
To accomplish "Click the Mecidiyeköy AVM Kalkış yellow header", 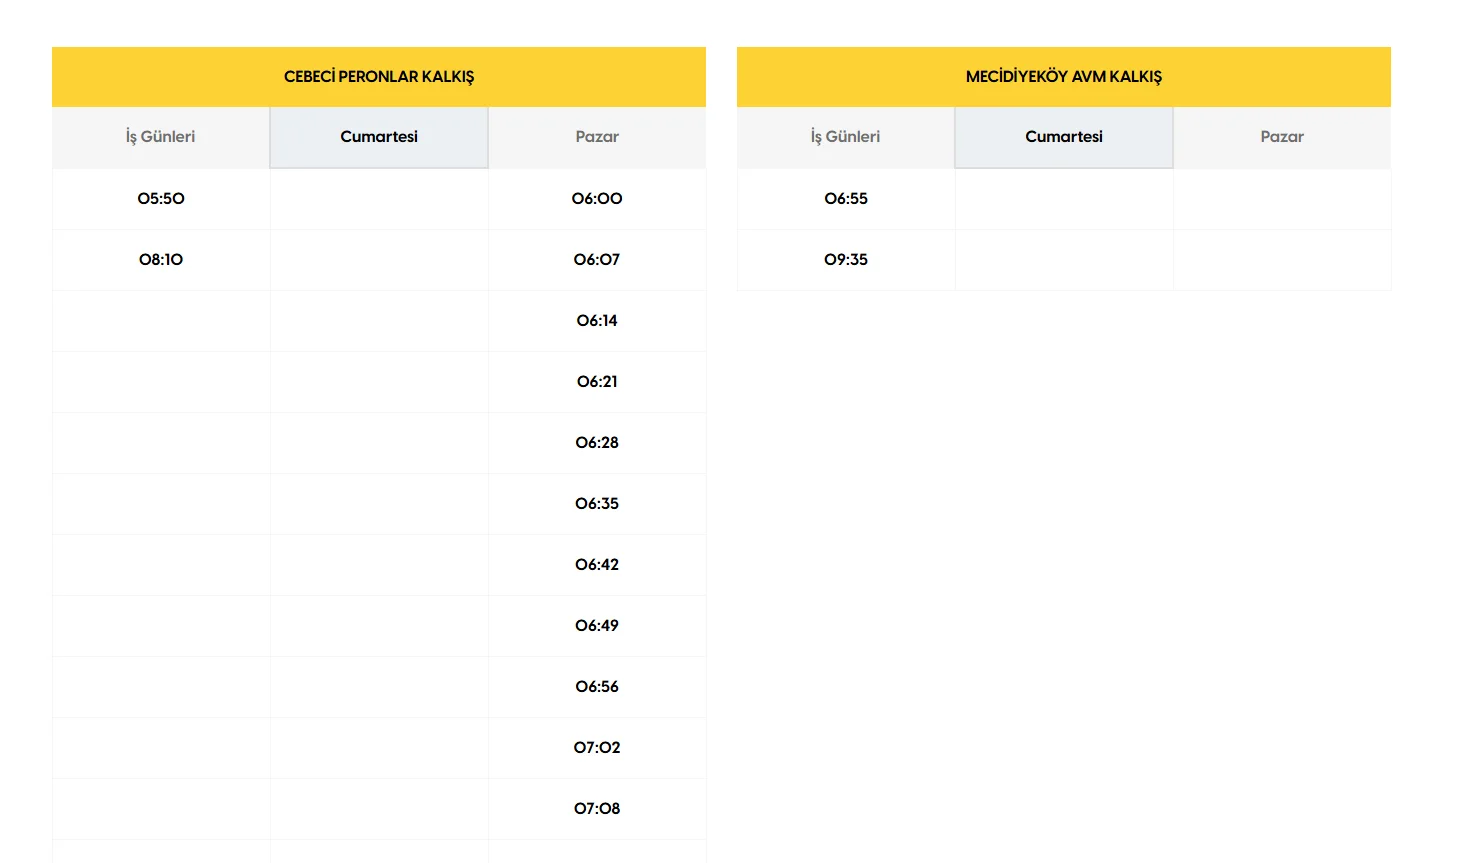I will coord(1064,77).
